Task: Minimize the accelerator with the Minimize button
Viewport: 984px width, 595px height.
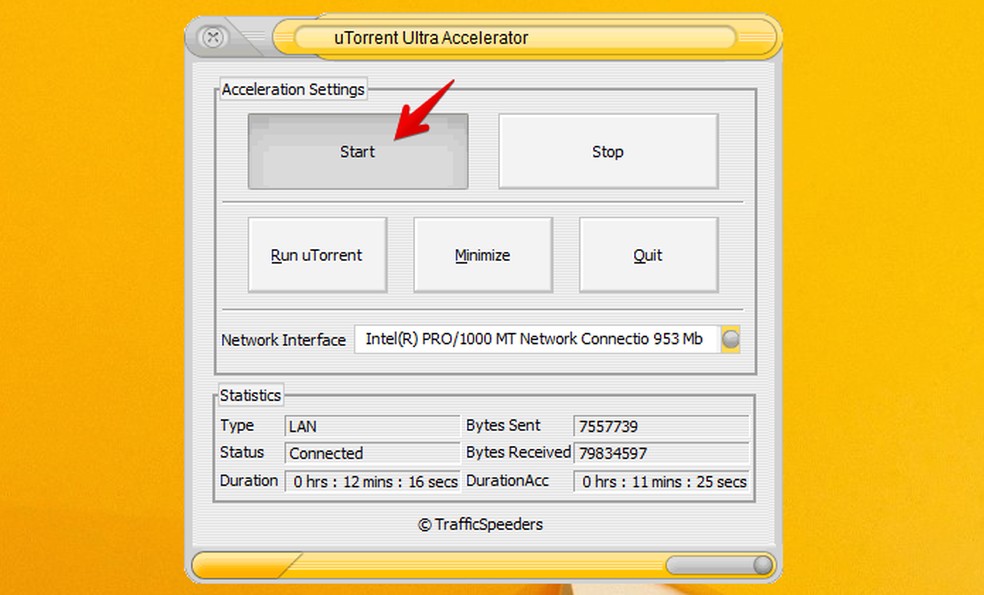Action: click(482, 254)
